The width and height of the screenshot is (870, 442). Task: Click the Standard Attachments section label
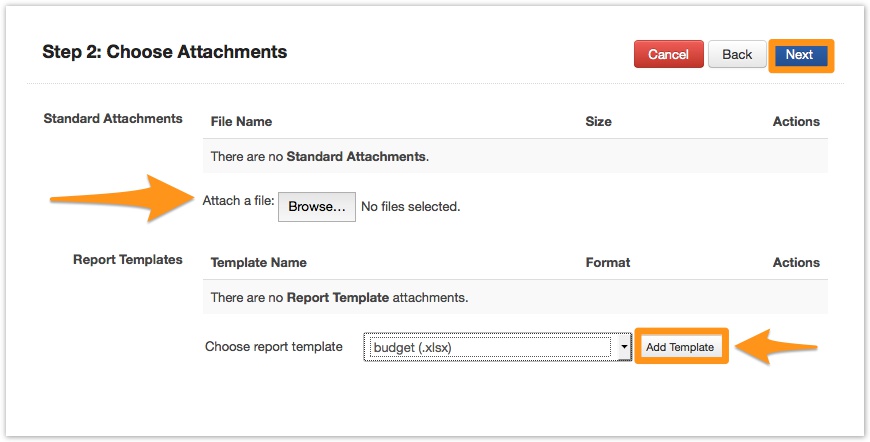pos(113,119)
